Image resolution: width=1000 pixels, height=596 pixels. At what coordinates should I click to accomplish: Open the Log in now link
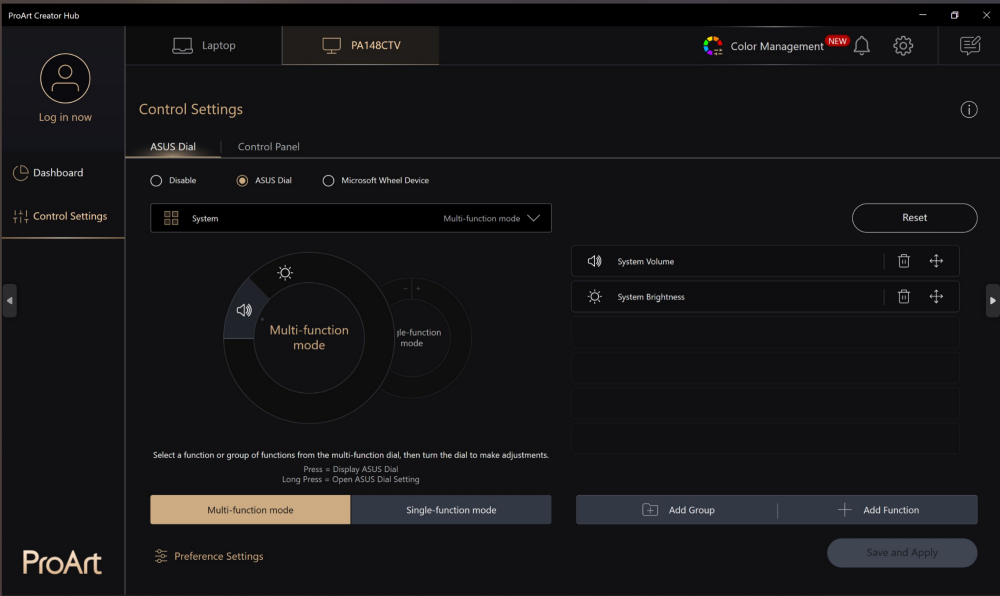(x=65, y=117)
